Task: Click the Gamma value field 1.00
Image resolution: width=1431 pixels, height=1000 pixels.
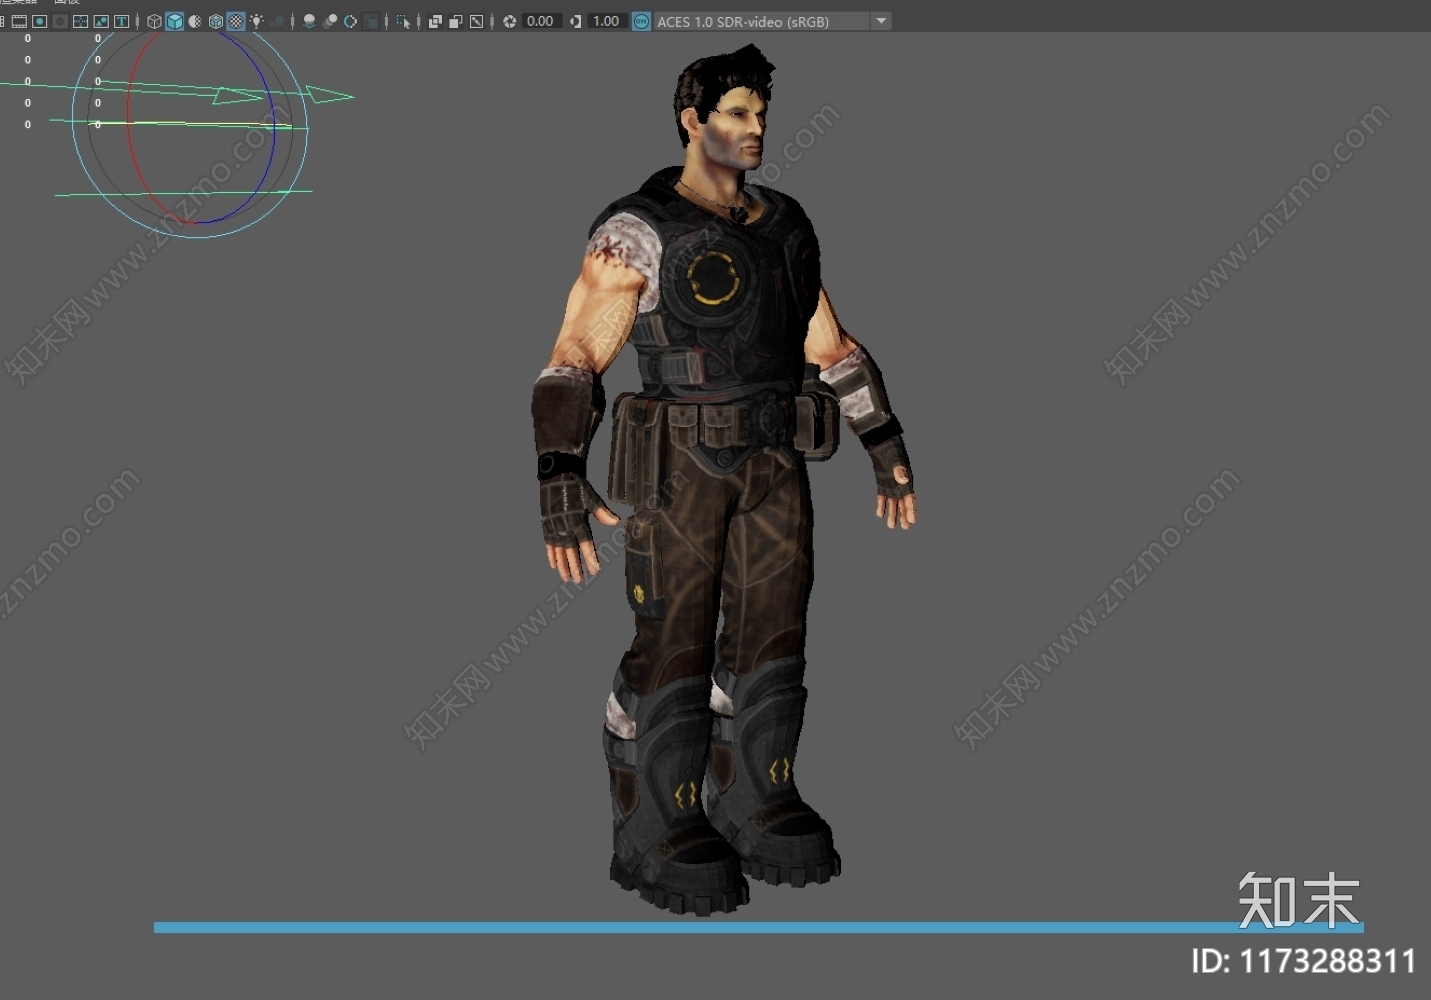Action: [x=607, y=21]
